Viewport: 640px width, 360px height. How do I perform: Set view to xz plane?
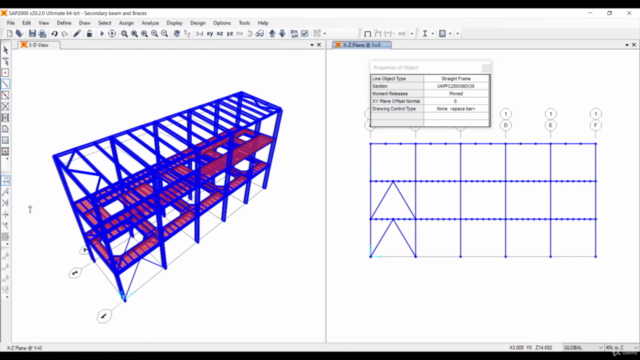point(220,34)
